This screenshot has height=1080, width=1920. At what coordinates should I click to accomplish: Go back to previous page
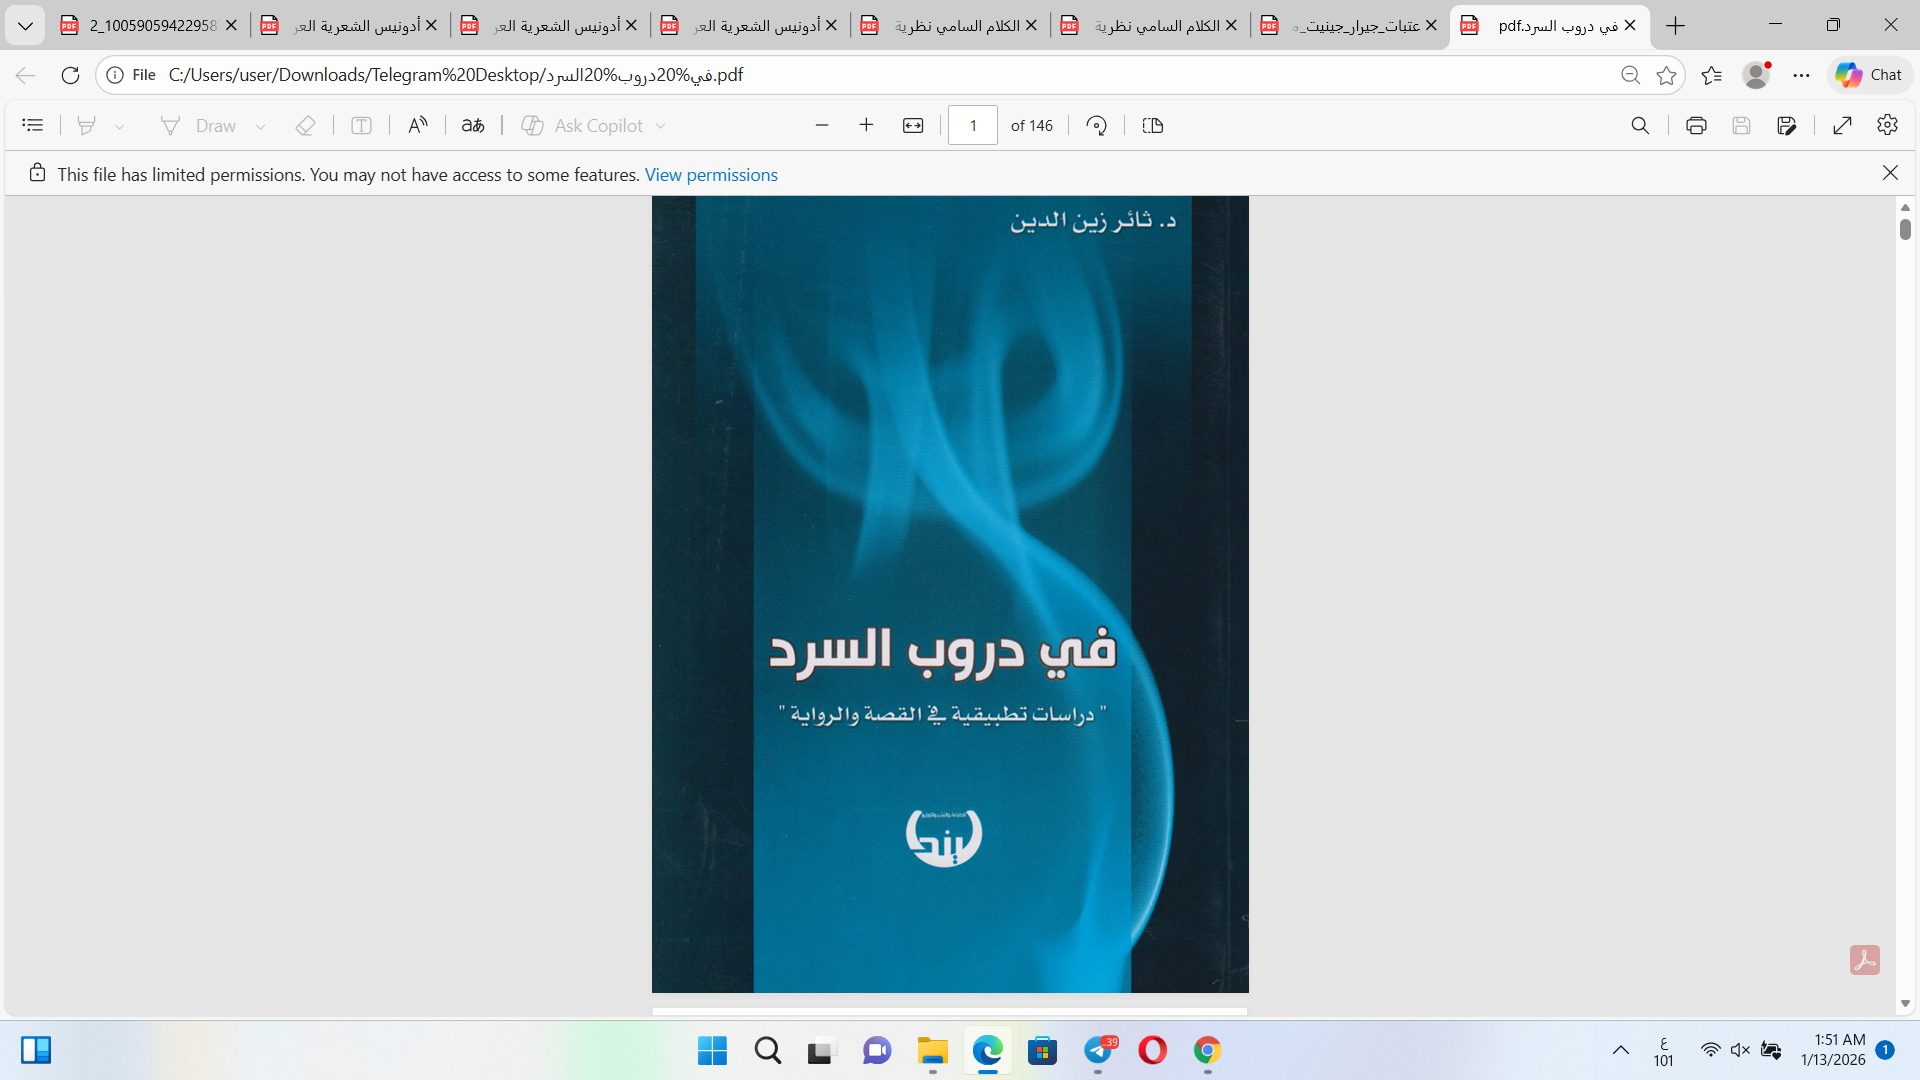tap(26, 75)
